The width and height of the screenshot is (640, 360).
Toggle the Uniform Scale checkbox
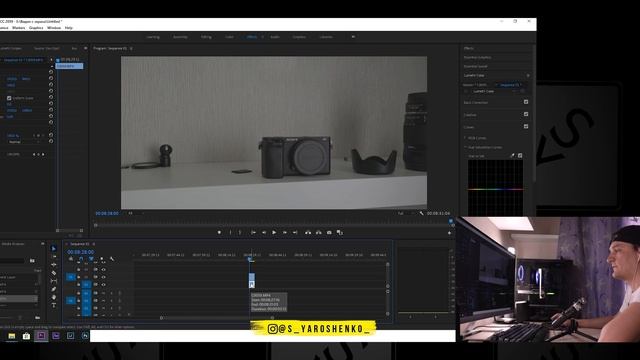[9, 98]
